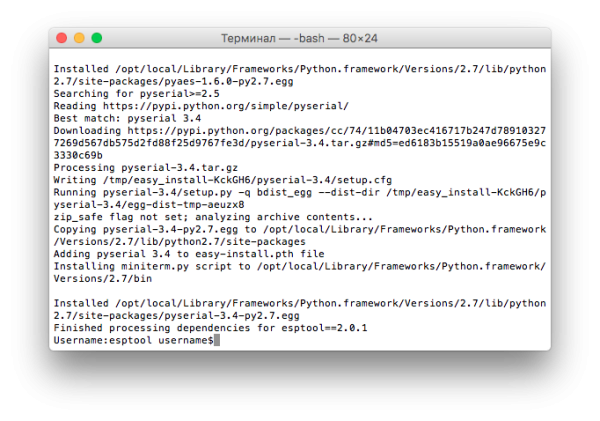Click 'zip_safe flag not set' line

213,217
